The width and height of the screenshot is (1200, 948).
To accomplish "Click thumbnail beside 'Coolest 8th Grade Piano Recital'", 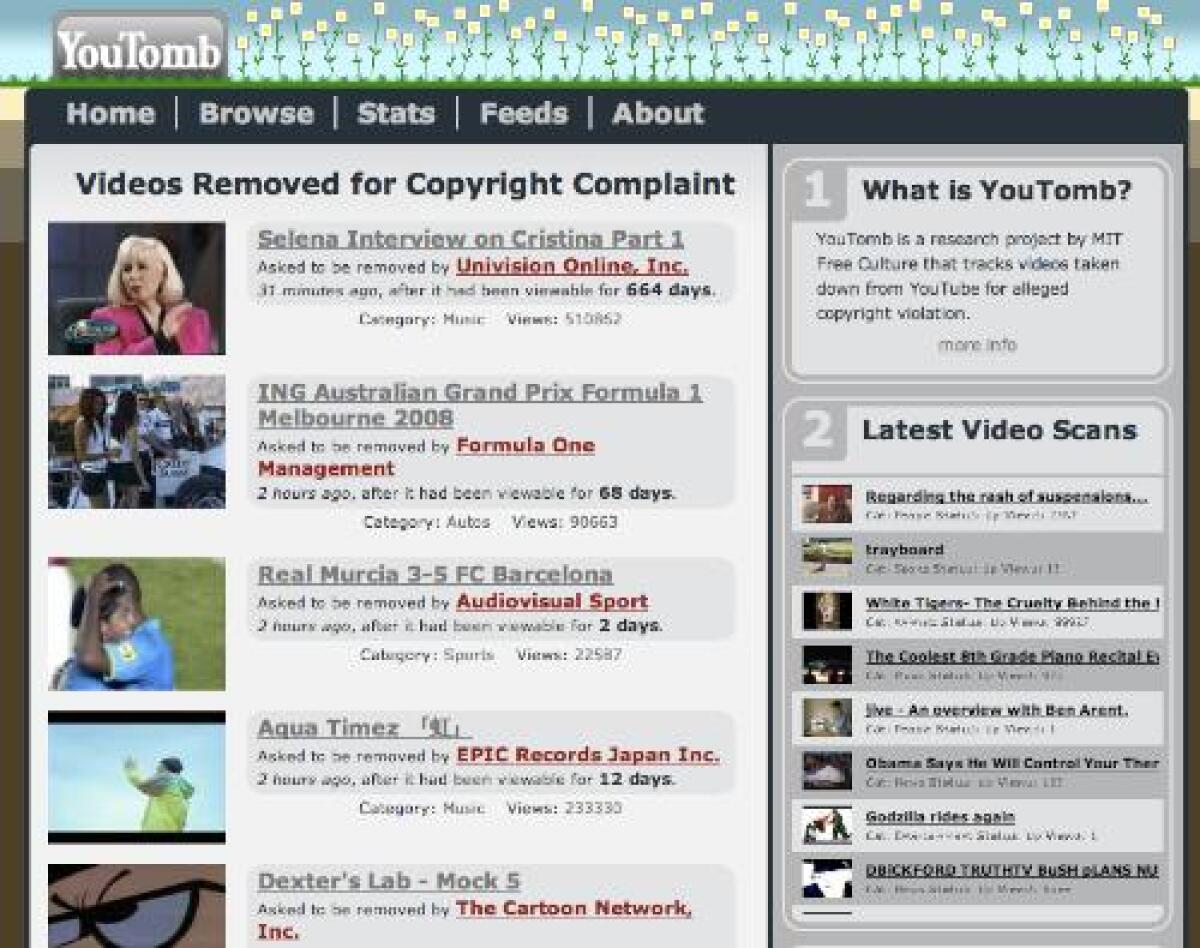I will [827, 664].
